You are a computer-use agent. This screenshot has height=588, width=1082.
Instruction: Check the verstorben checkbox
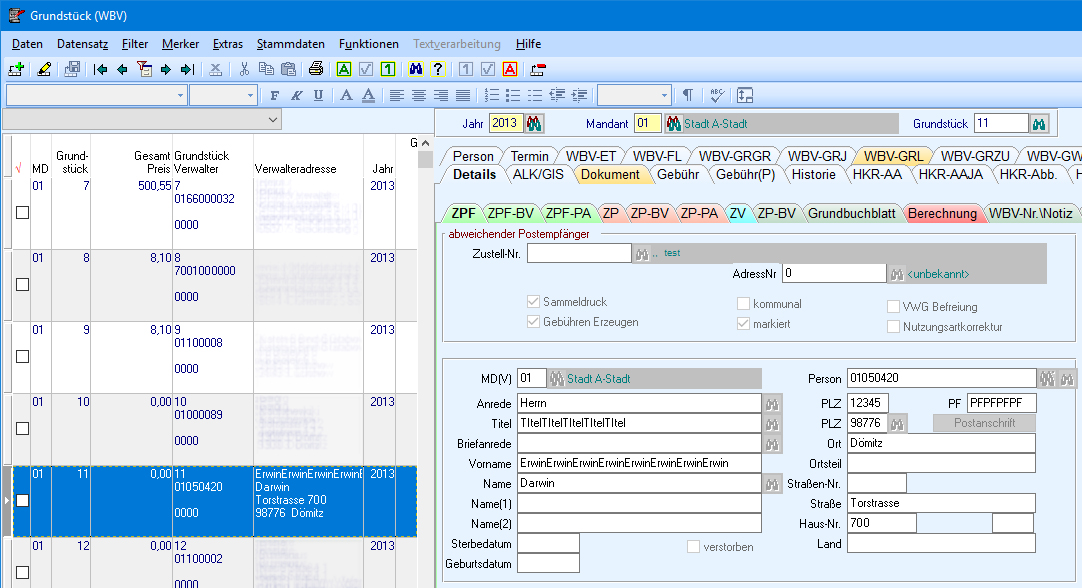[694, 547]
